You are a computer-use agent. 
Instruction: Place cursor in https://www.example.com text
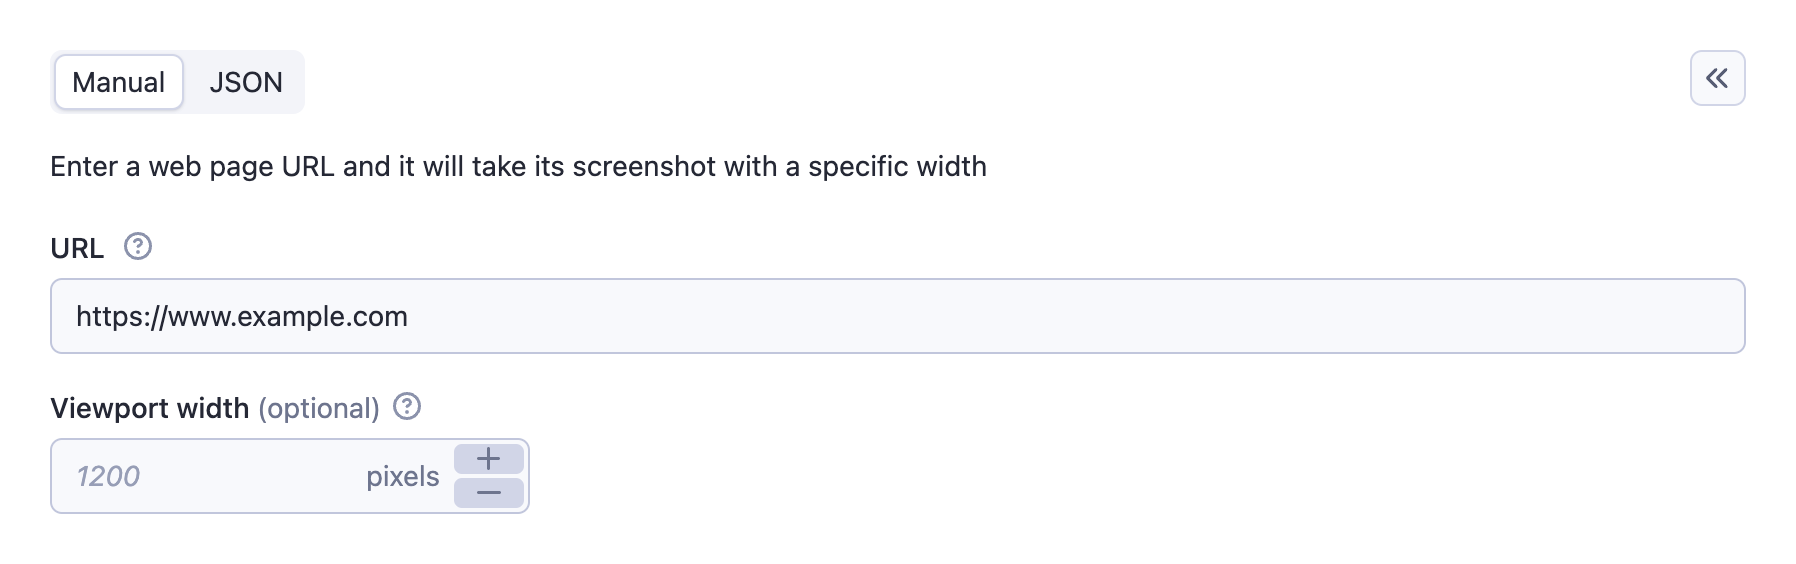tap(242, 316)
